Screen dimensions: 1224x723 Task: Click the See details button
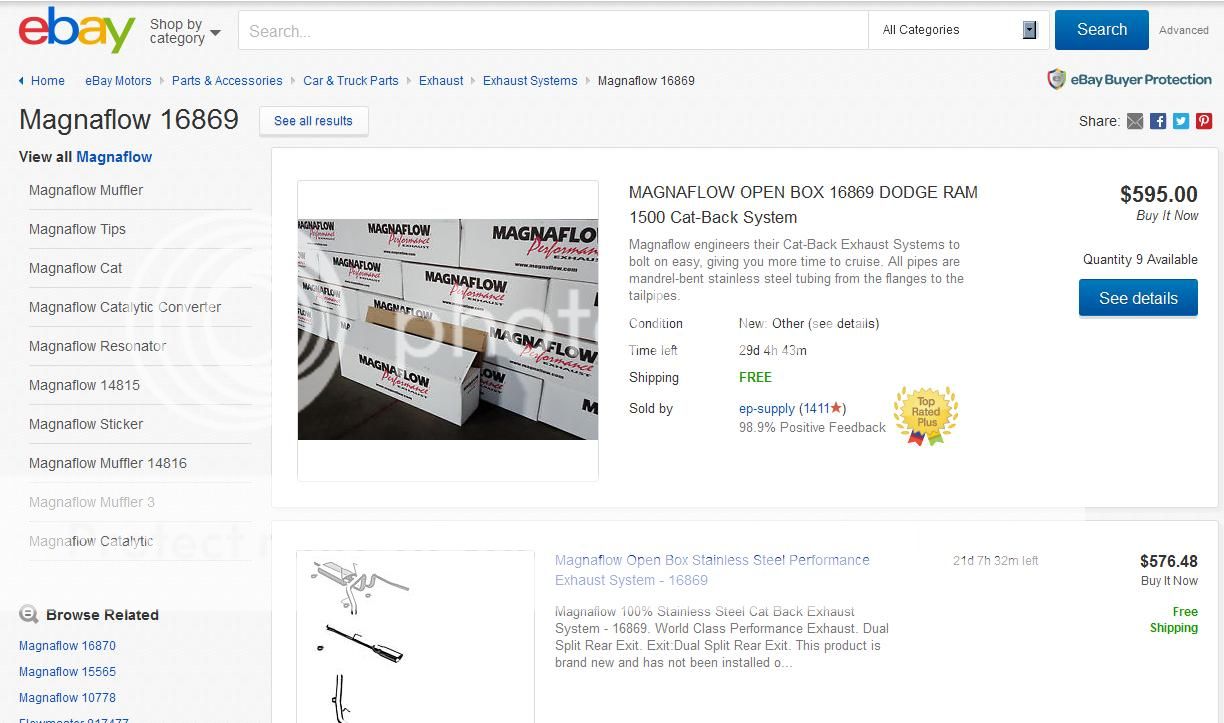pos(1138,298)
